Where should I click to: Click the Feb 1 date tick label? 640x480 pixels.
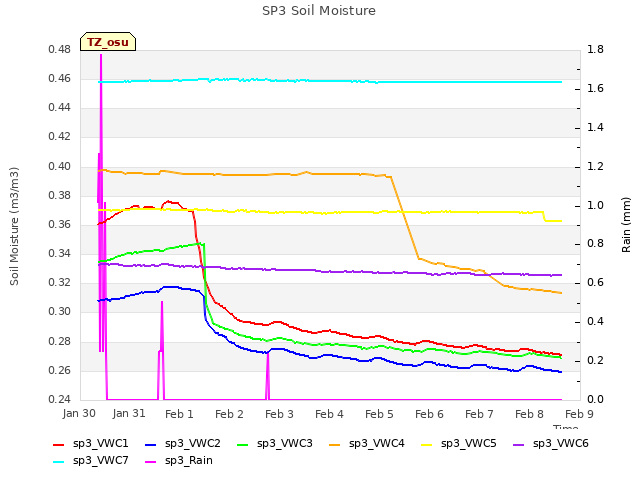[179, 414]
